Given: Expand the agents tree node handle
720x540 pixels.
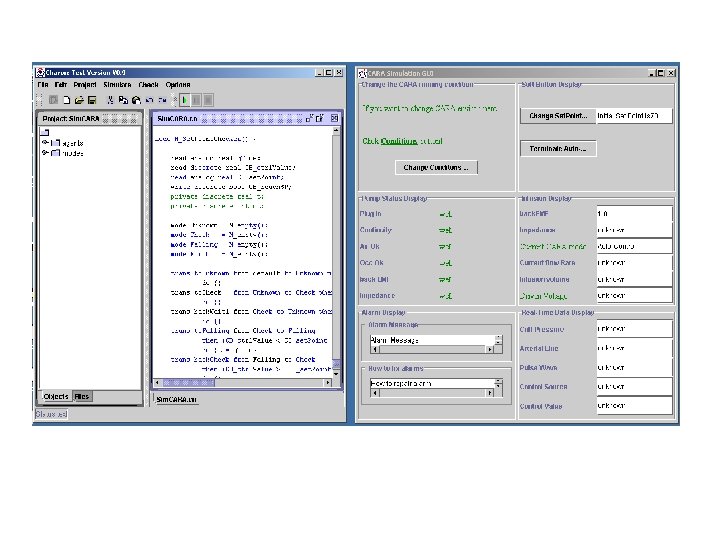Looking at the screenshot, I should click(45, 143).
